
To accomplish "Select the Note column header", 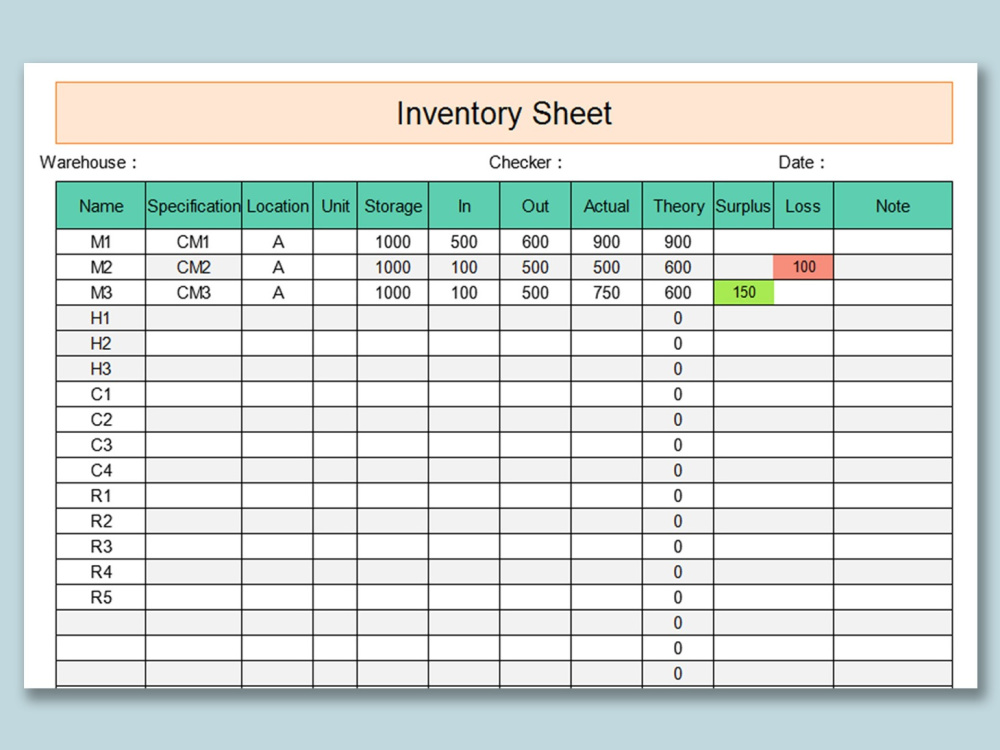I will [x=893, y=206].
